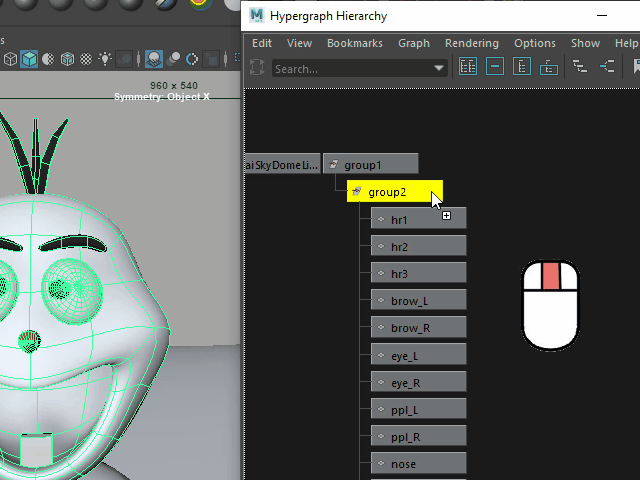Screen dimensions: 640x480
Task: Open the Bookmarks menu
Action: click(355, 43)
